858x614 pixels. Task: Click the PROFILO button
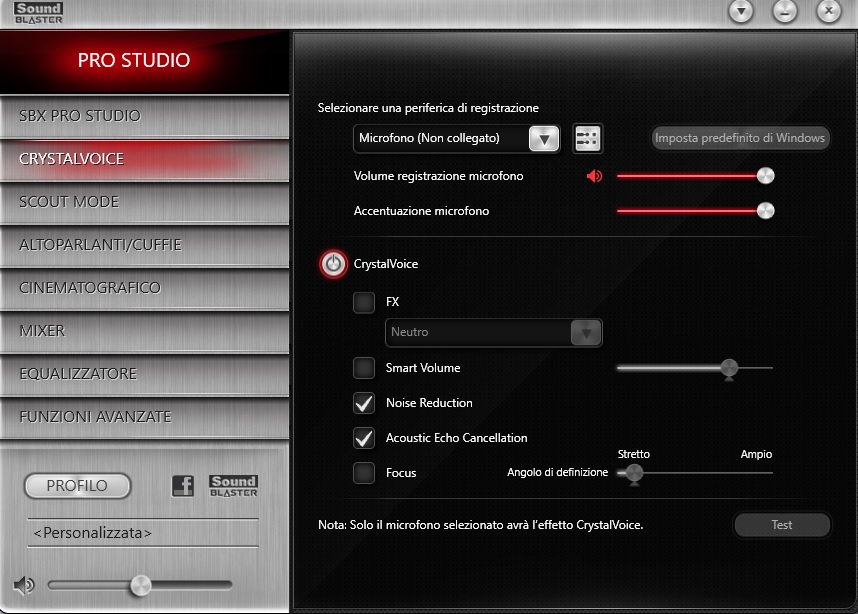click(x=77, y=486)
